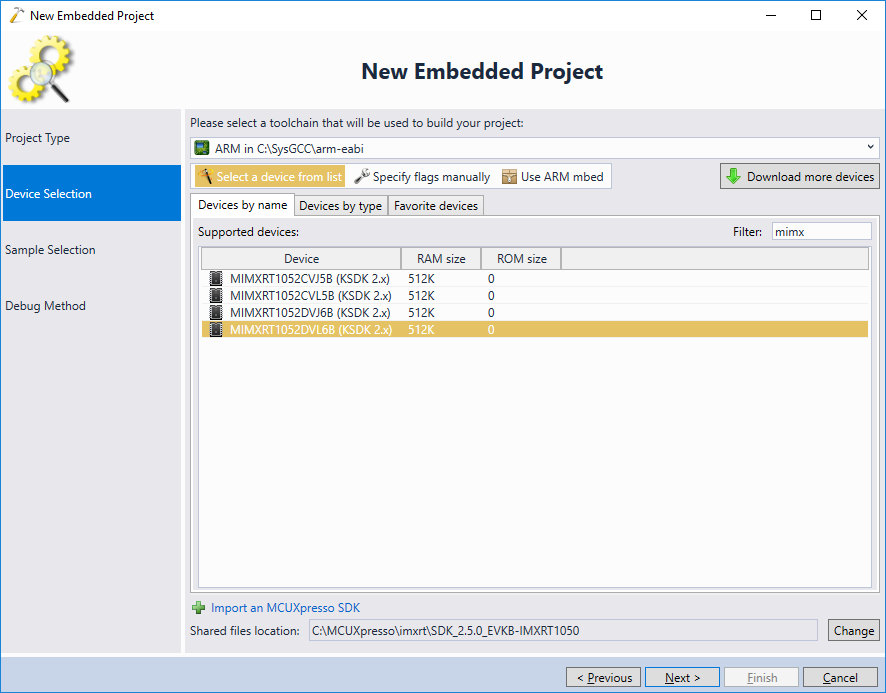Select device MIMXRT1052CVJ5B (KSDK 2.x)
The width and height of the screenshot is (886, 693).
pyautogui.click(x=535, y=279)
